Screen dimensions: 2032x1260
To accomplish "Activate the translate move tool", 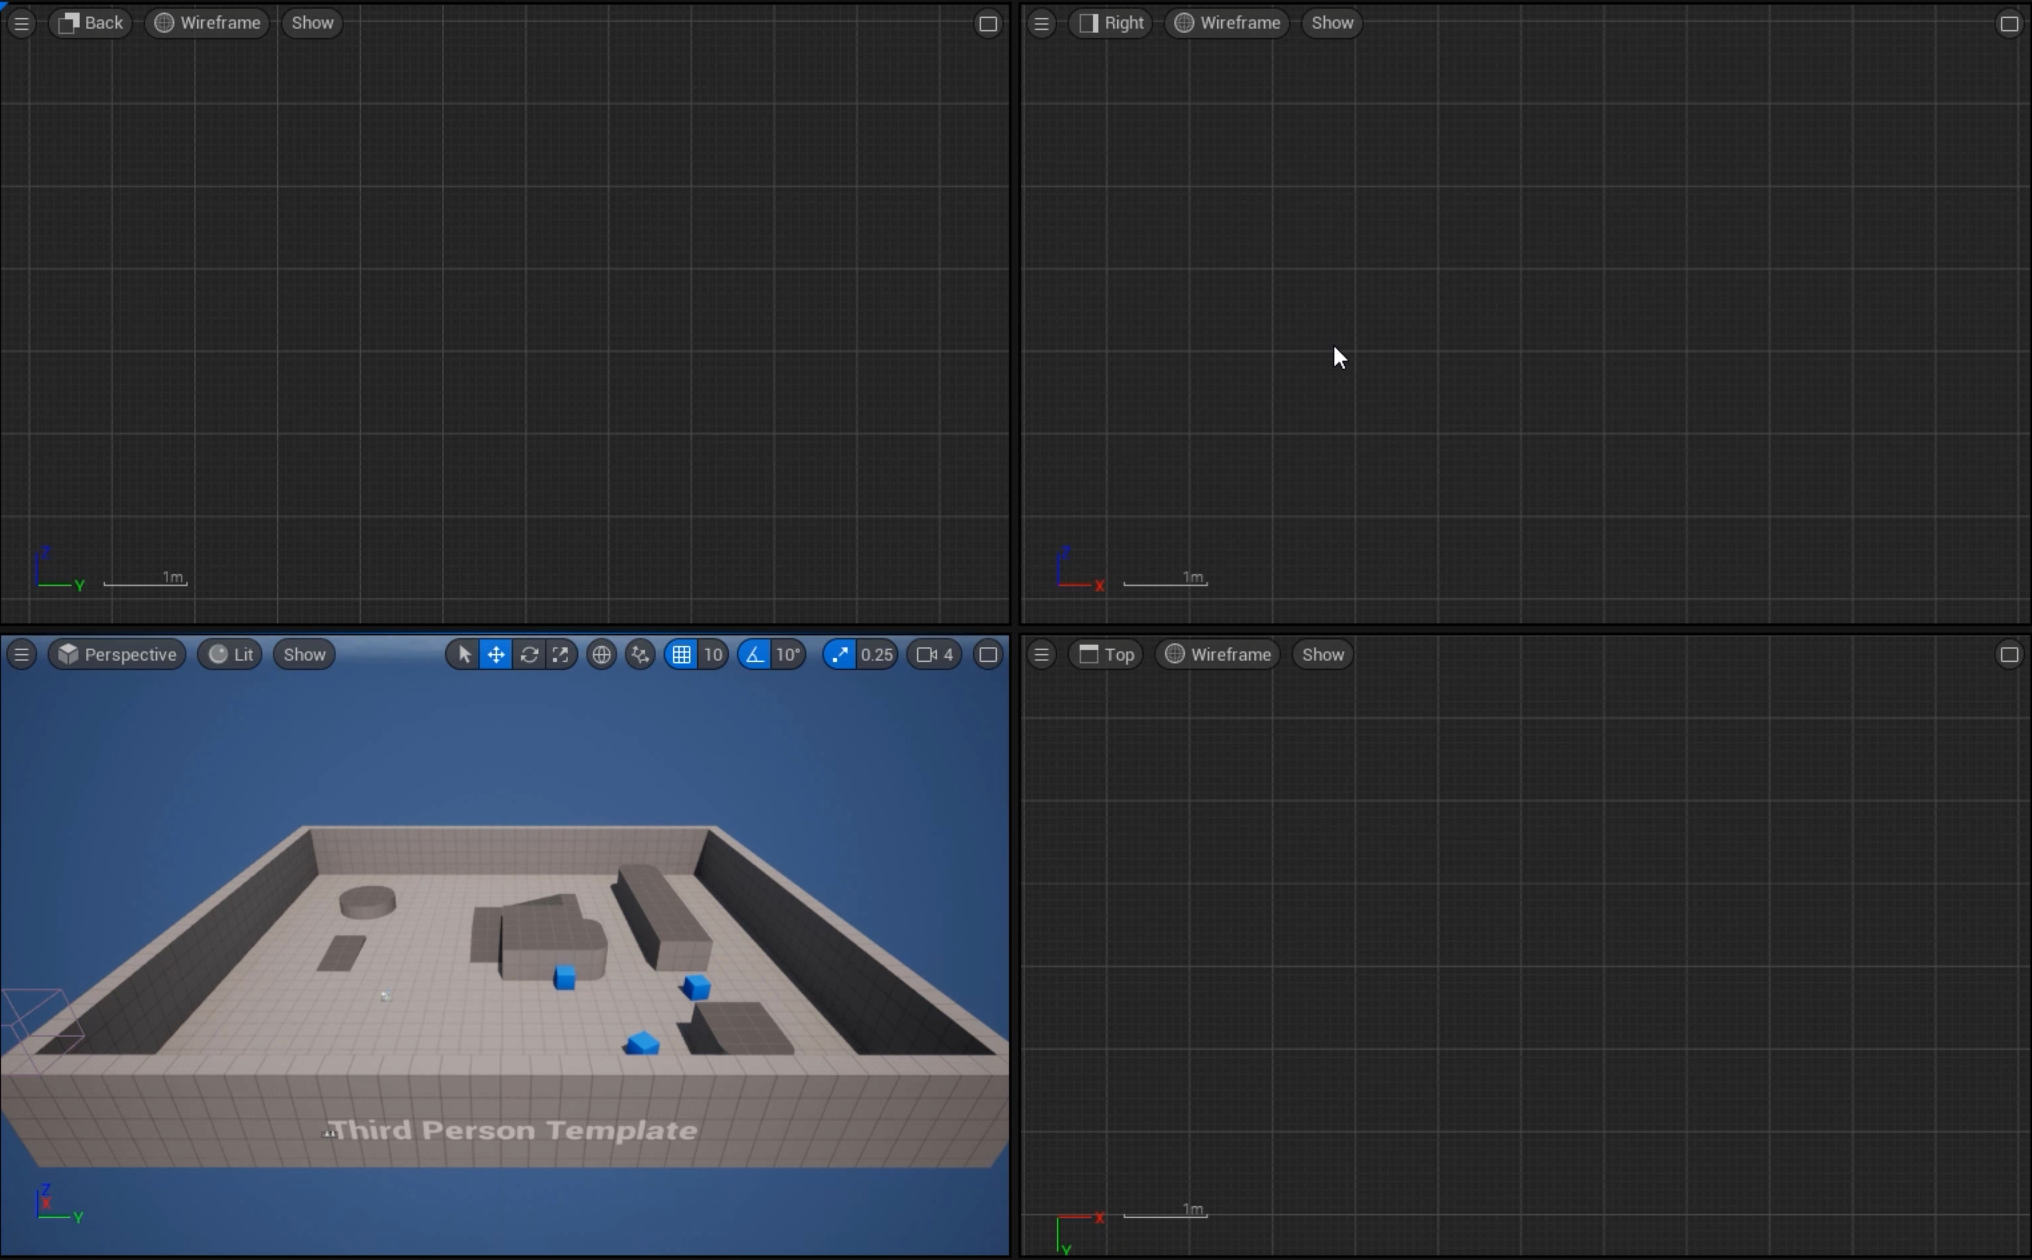I will tap(496, 655).
